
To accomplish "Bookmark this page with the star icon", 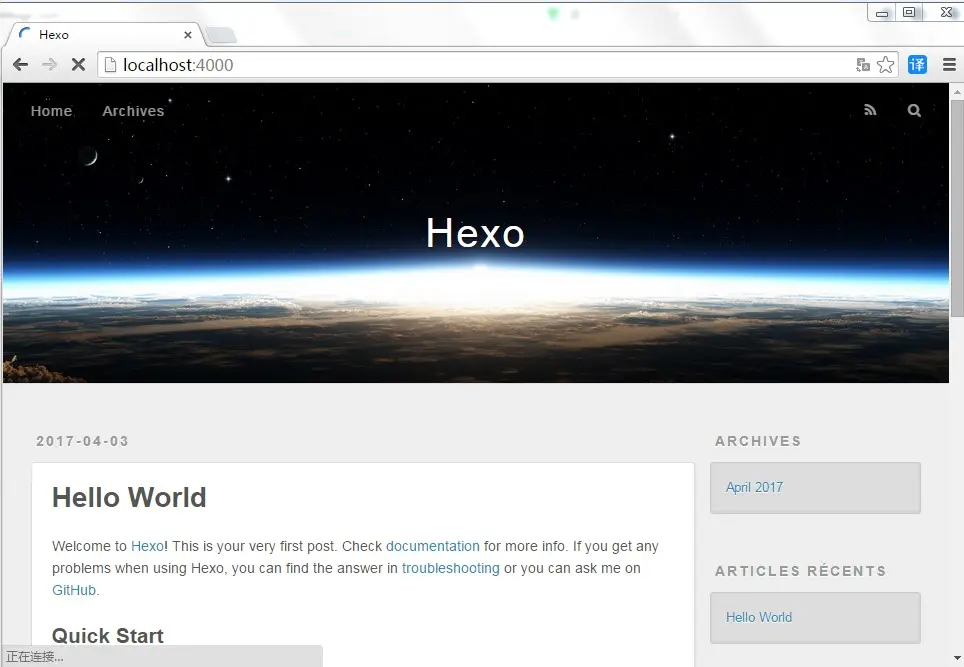I will (885, 65).
